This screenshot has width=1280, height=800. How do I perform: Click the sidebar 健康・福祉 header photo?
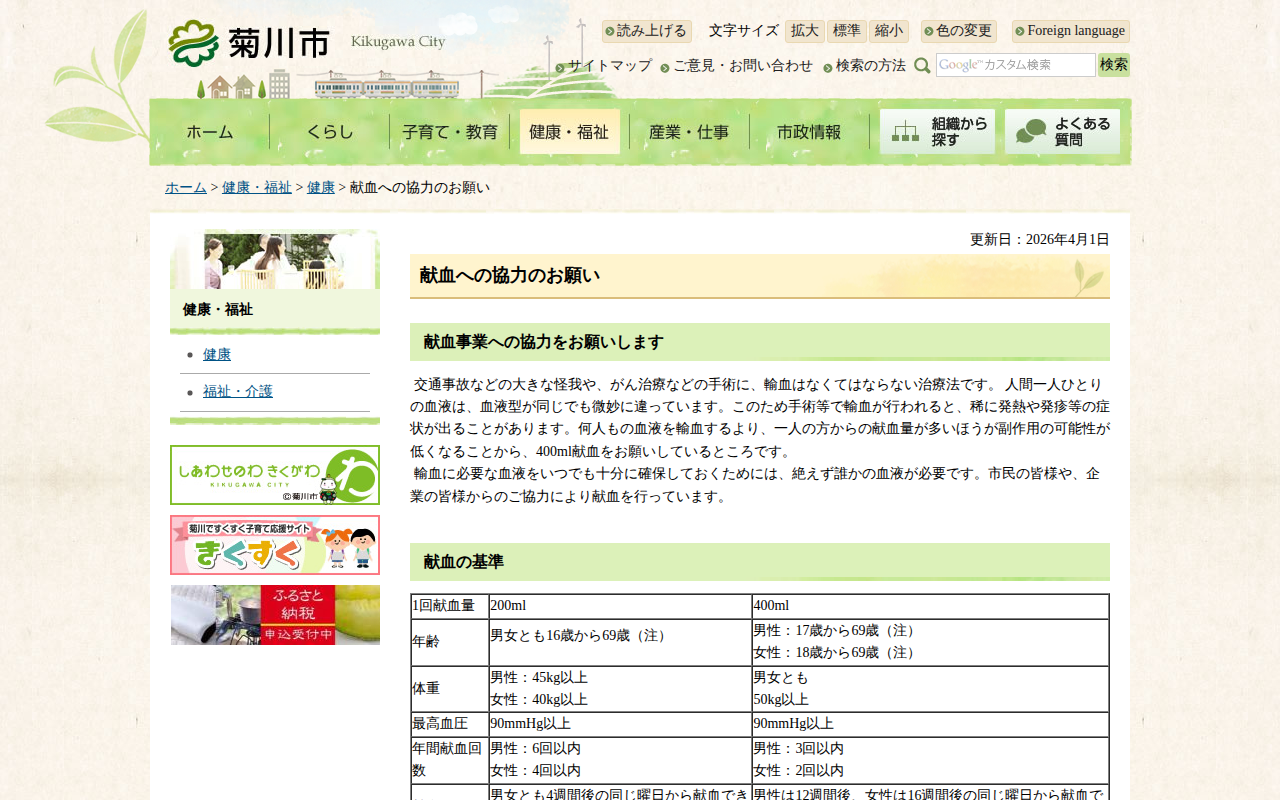[x=275, y=260]
